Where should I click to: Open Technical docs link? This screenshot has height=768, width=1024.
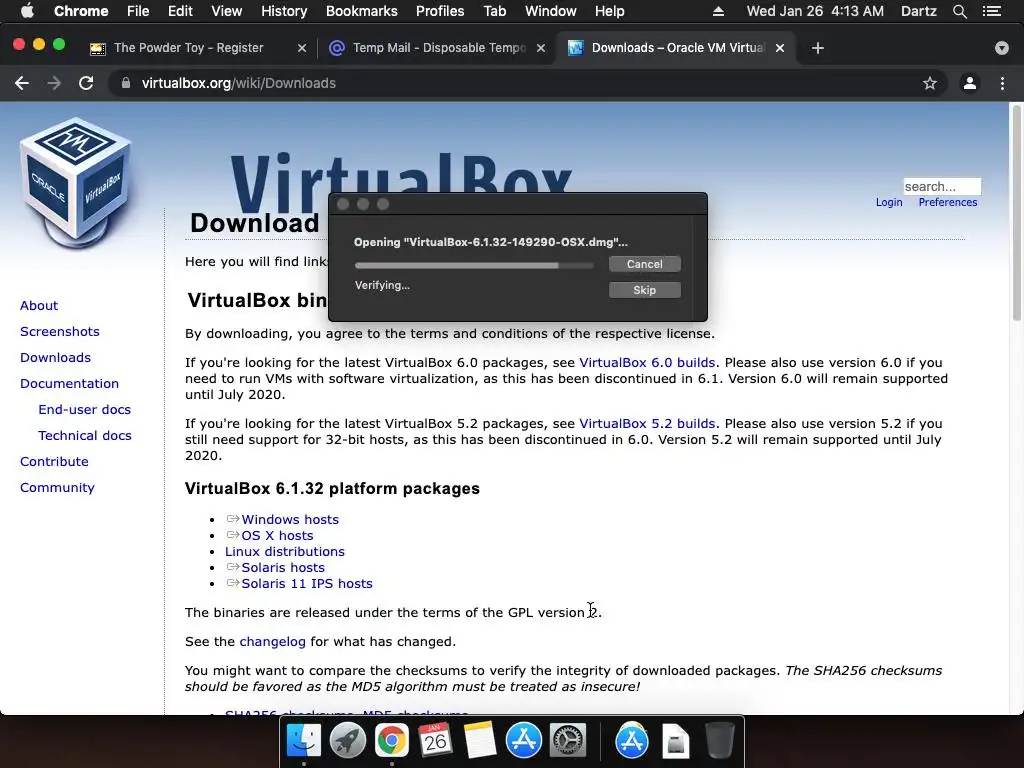pyautogui.click(x=85, y=436)
